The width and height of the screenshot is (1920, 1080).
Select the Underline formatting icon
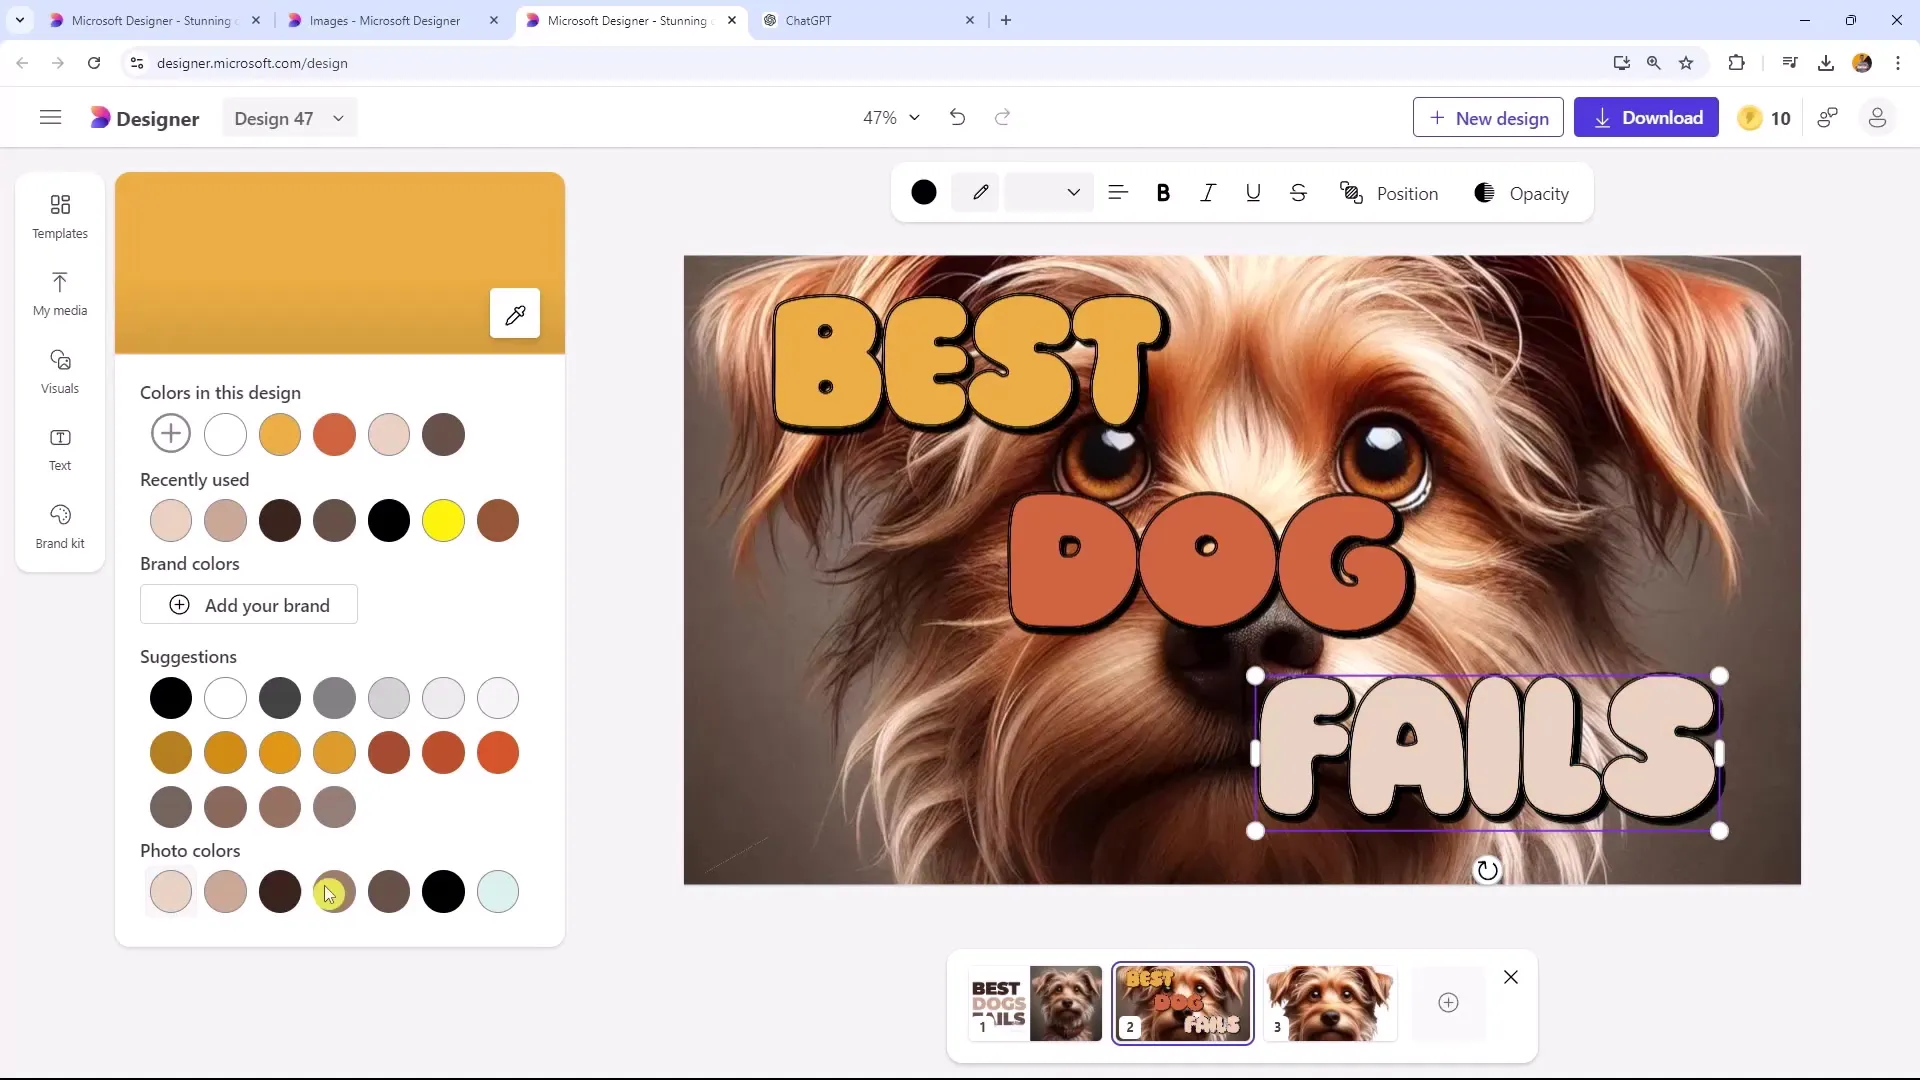(x=1254, y=194)
